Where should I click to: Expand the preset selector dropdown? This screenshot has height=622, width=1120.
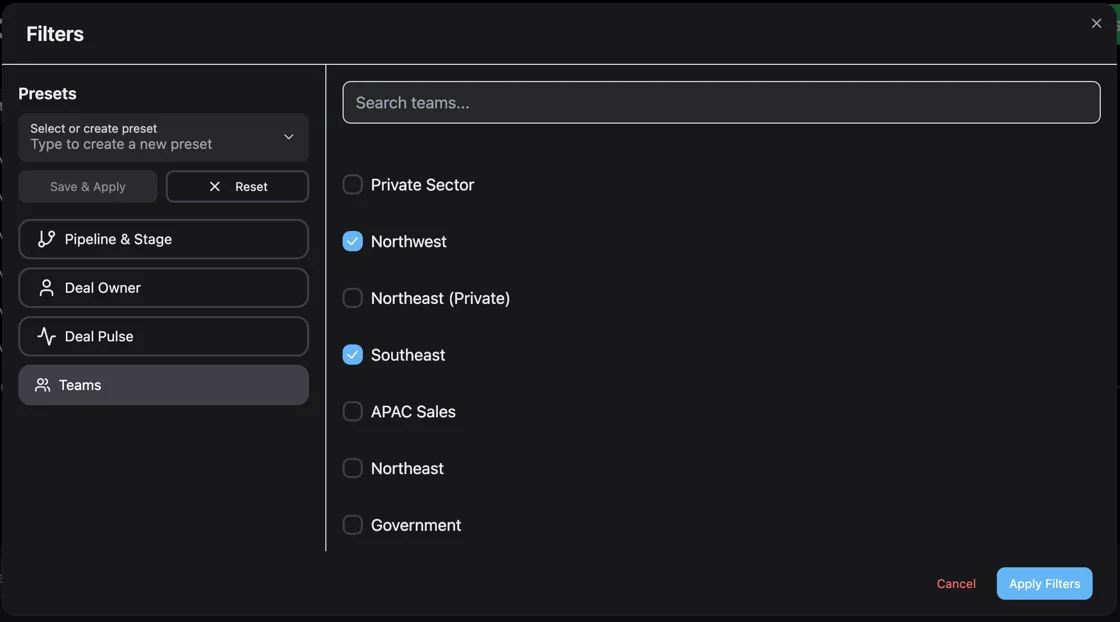tap(288, 137)
